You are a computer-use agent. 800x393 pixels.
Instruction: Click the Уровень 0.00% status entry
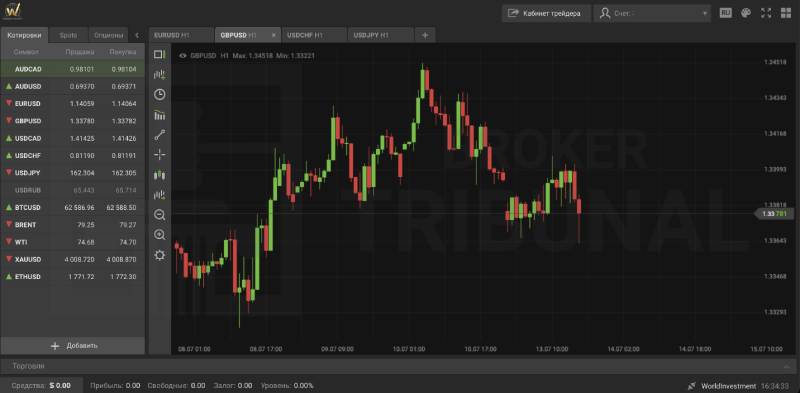pos(287,386)
